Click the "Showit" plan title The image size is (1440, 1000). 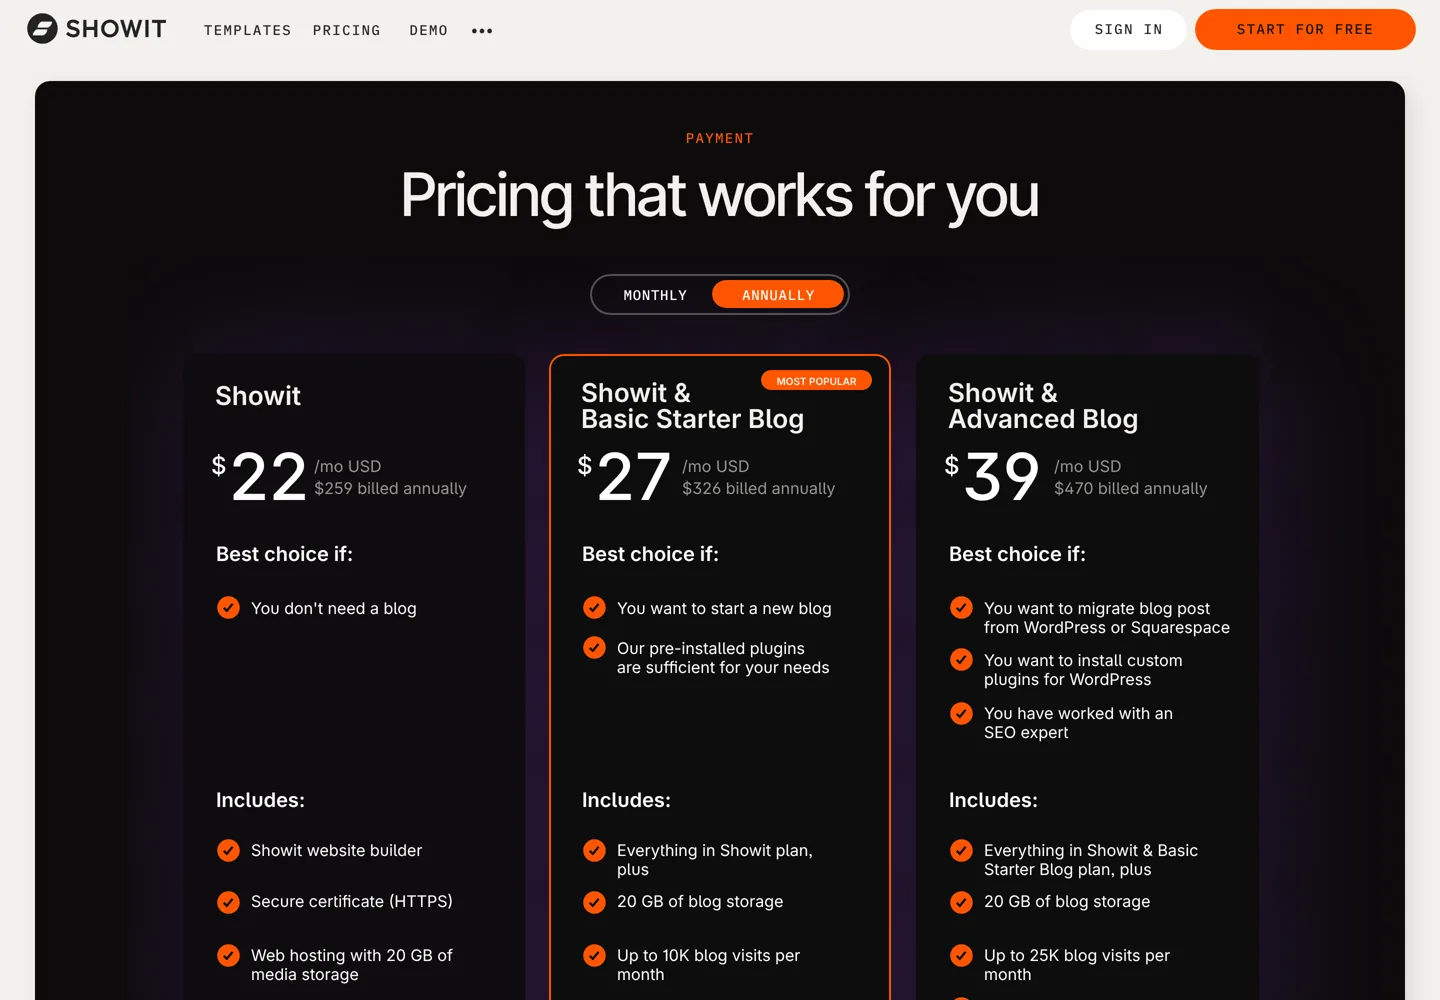point(258,396)
